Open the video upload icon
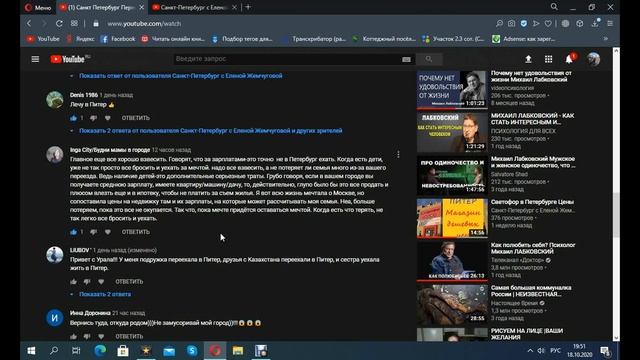The height and width of the screenshot is (360, 640). (x=528, y=59)
